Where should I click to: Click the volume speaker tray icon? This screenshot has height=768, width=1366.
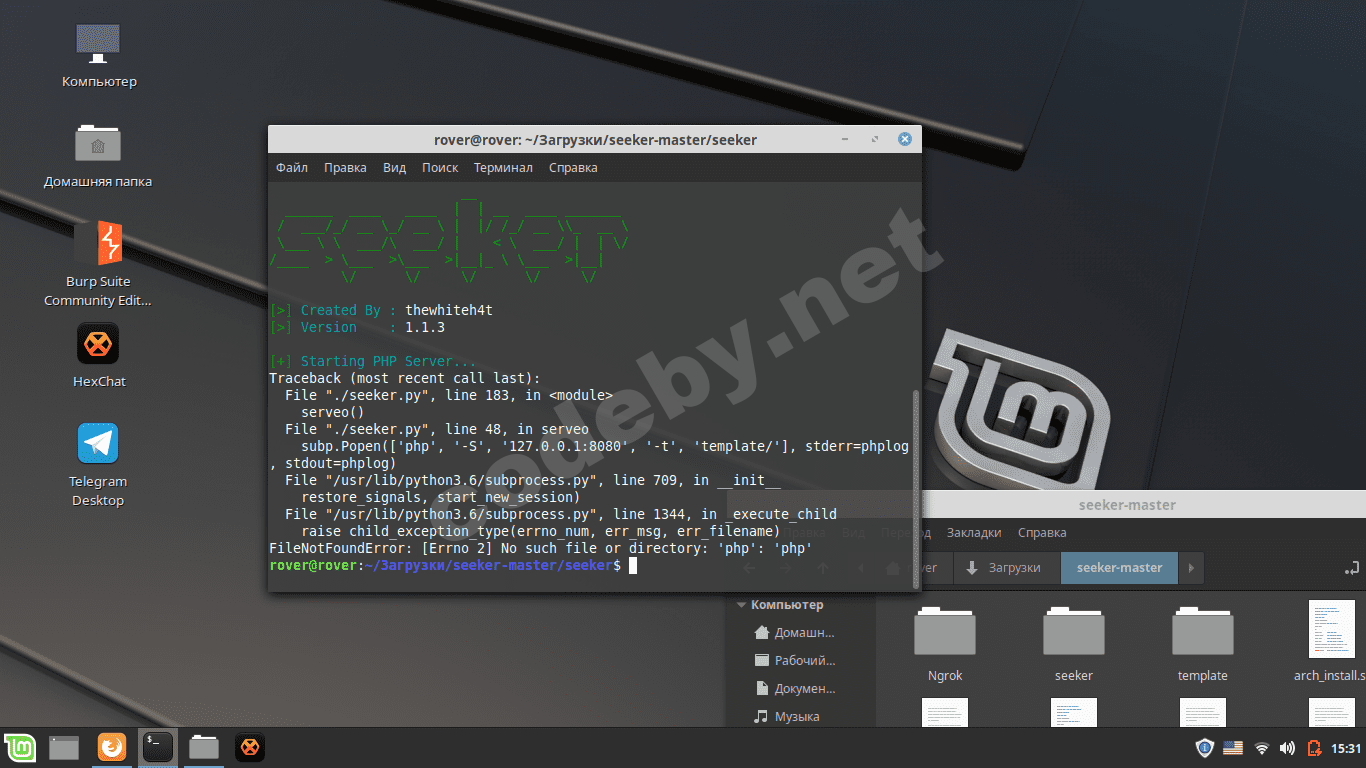tap(1287, 748)
